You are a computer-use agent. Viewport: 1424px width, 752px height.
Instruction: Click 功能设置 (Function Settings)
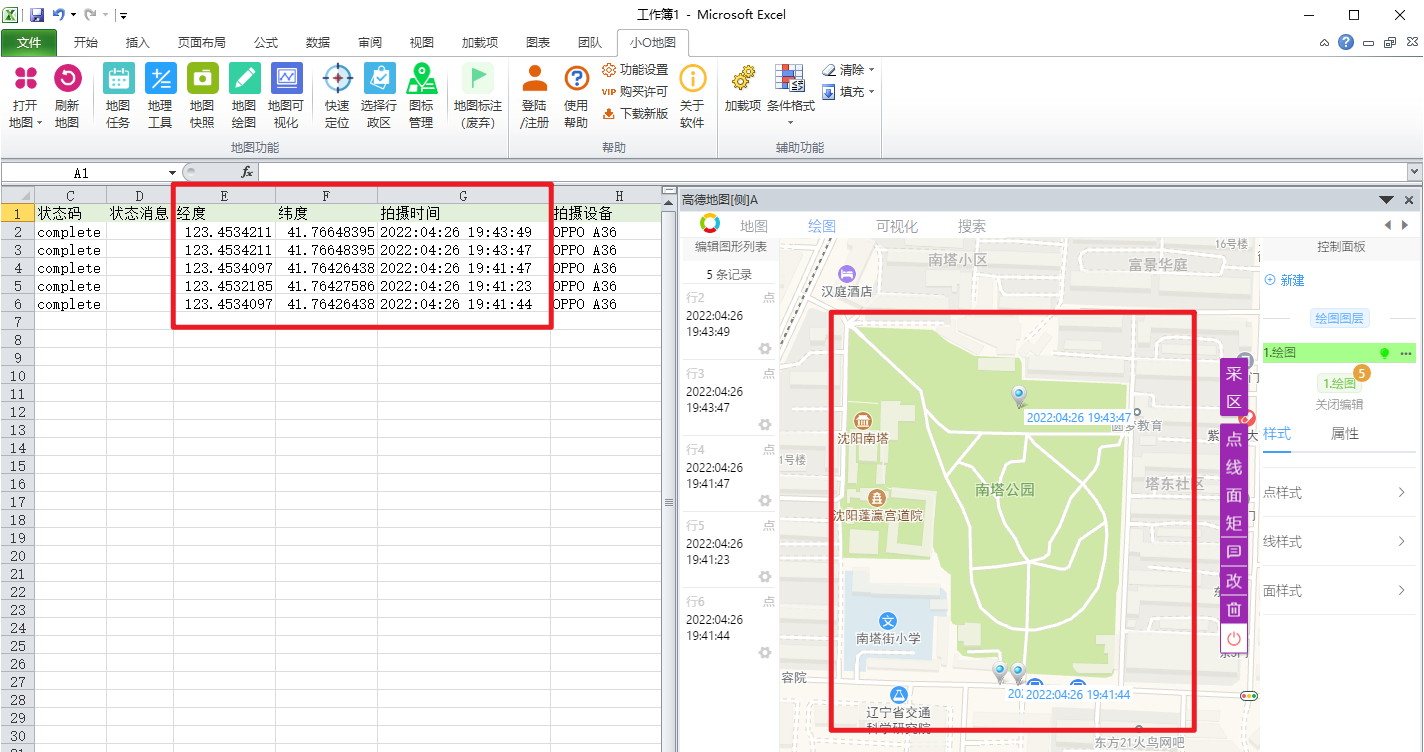(x=636, y=70)
